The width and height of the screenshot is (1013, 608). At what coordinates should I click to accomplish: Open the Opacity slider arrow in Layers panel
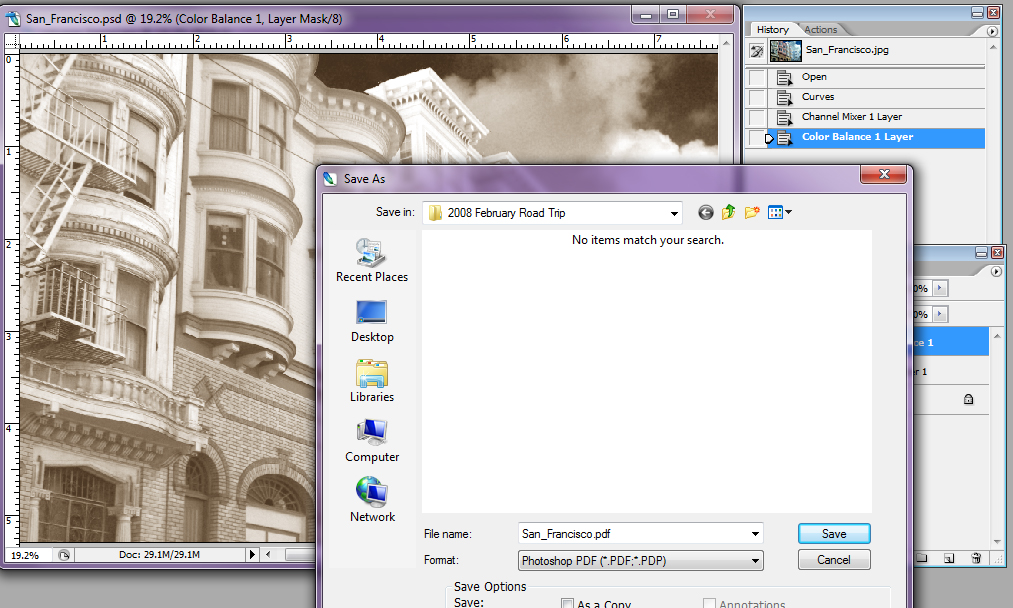(941, 288)
